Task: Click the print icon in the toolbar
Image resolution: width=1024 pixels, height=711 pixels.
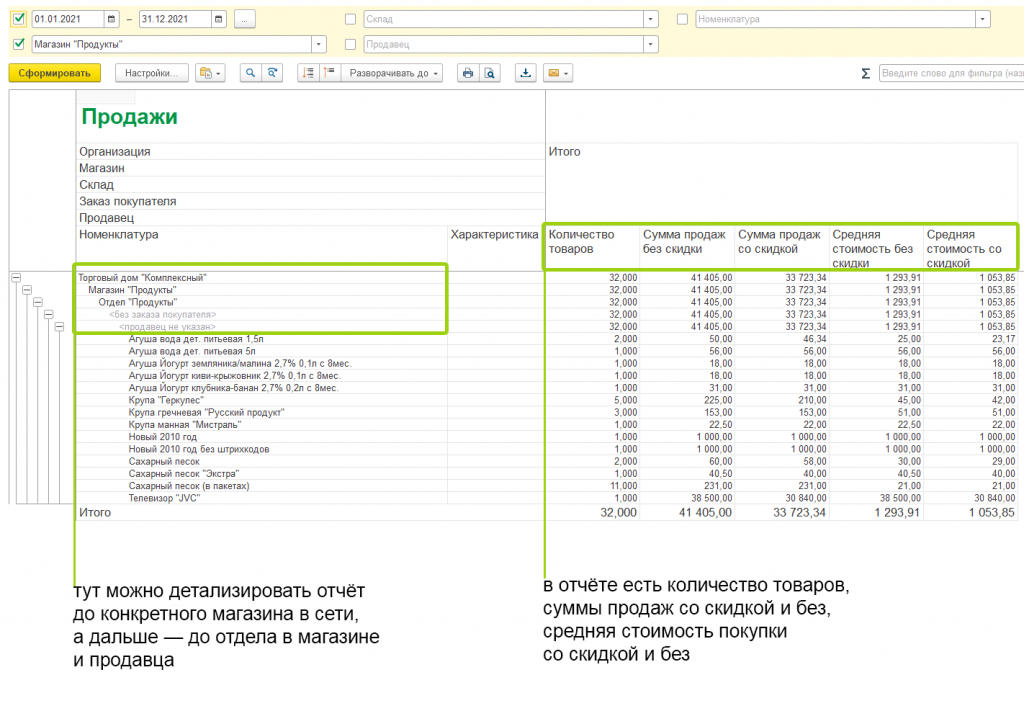Action: tap(467, 73)
